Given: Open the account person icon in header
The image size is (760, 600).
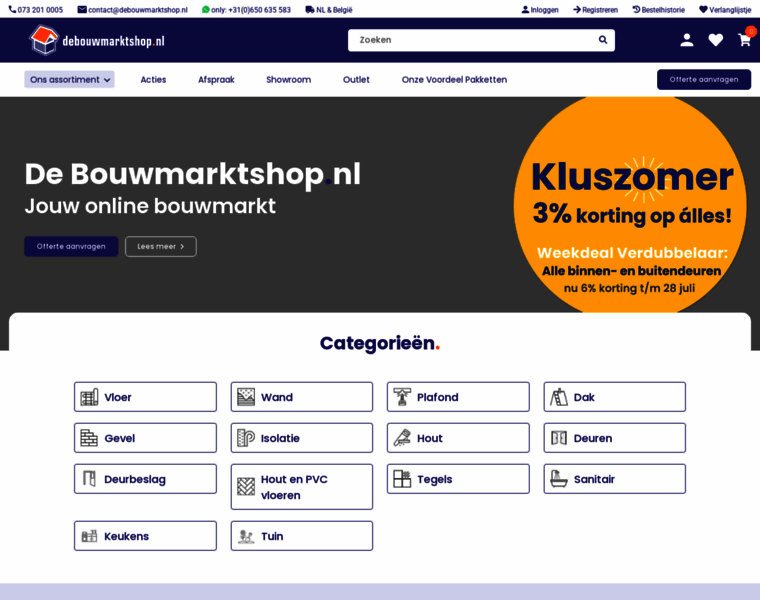Looking at the screenshot, I should [686, 40].
